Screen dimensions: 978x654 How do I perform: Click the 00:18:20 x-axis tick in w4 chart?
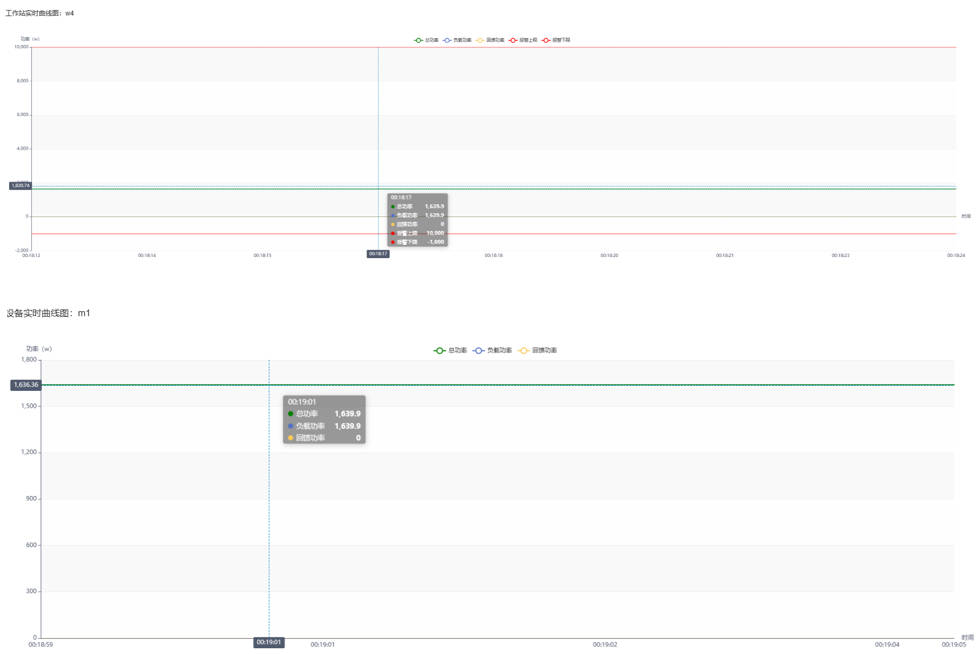click(x=609, y=255)
